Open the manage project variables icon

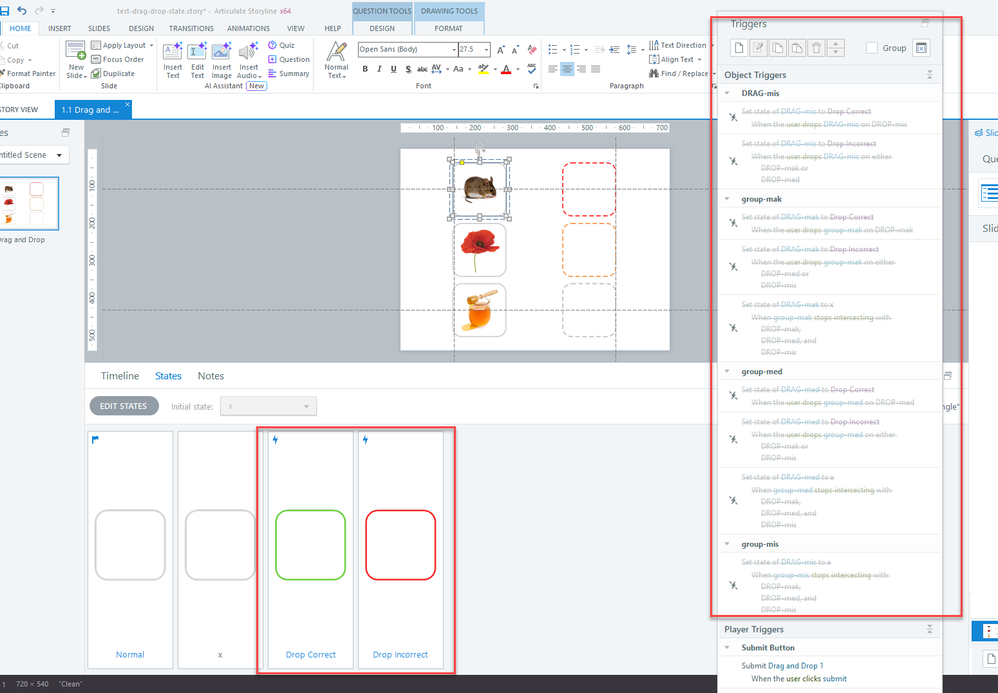pyautogui.click(x=921, y=48)
